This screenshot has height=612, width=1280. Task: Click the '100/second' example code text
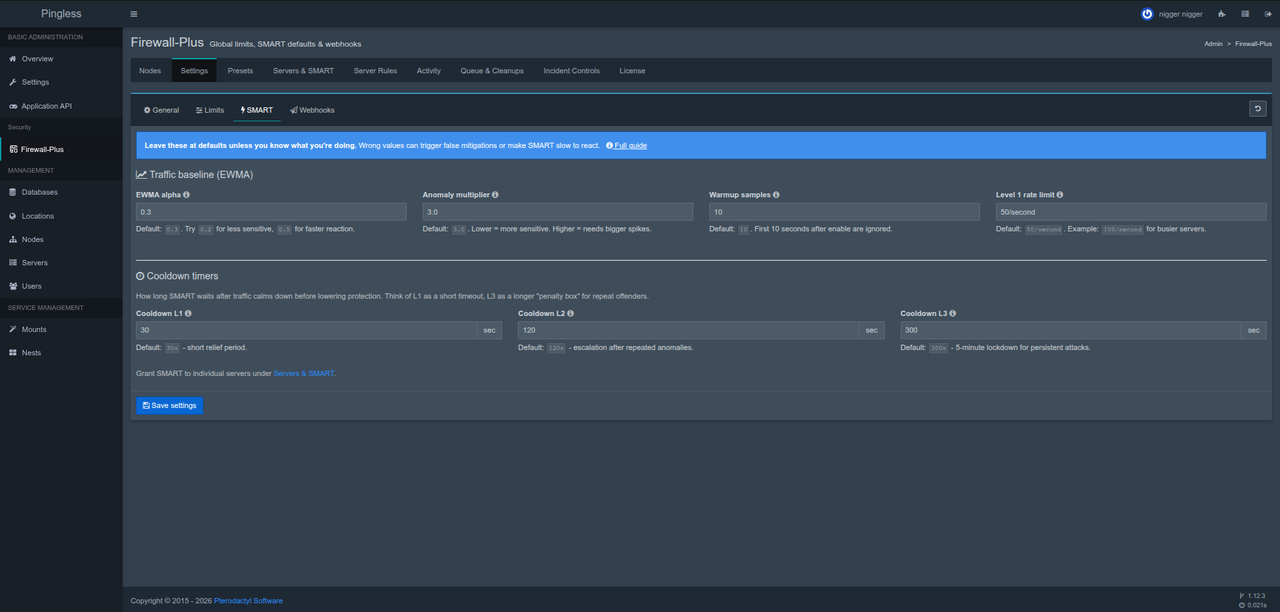click(x=1123, y=229)
